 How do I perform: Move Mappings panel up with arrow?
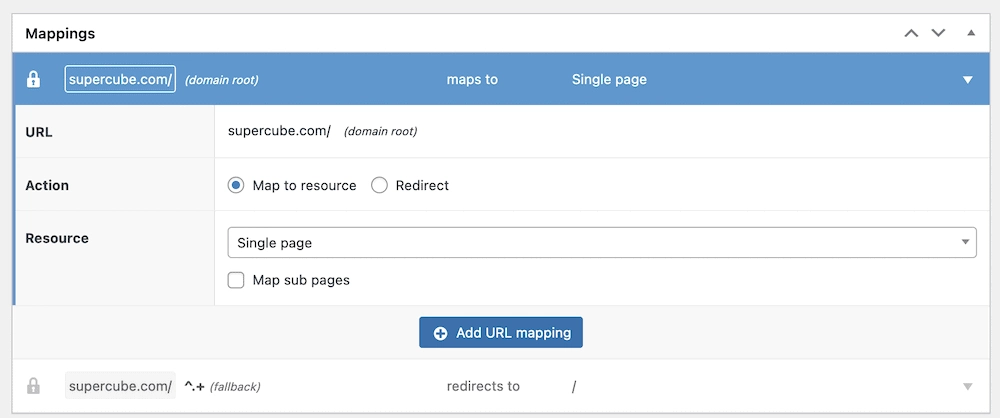[x=911, y=33]
